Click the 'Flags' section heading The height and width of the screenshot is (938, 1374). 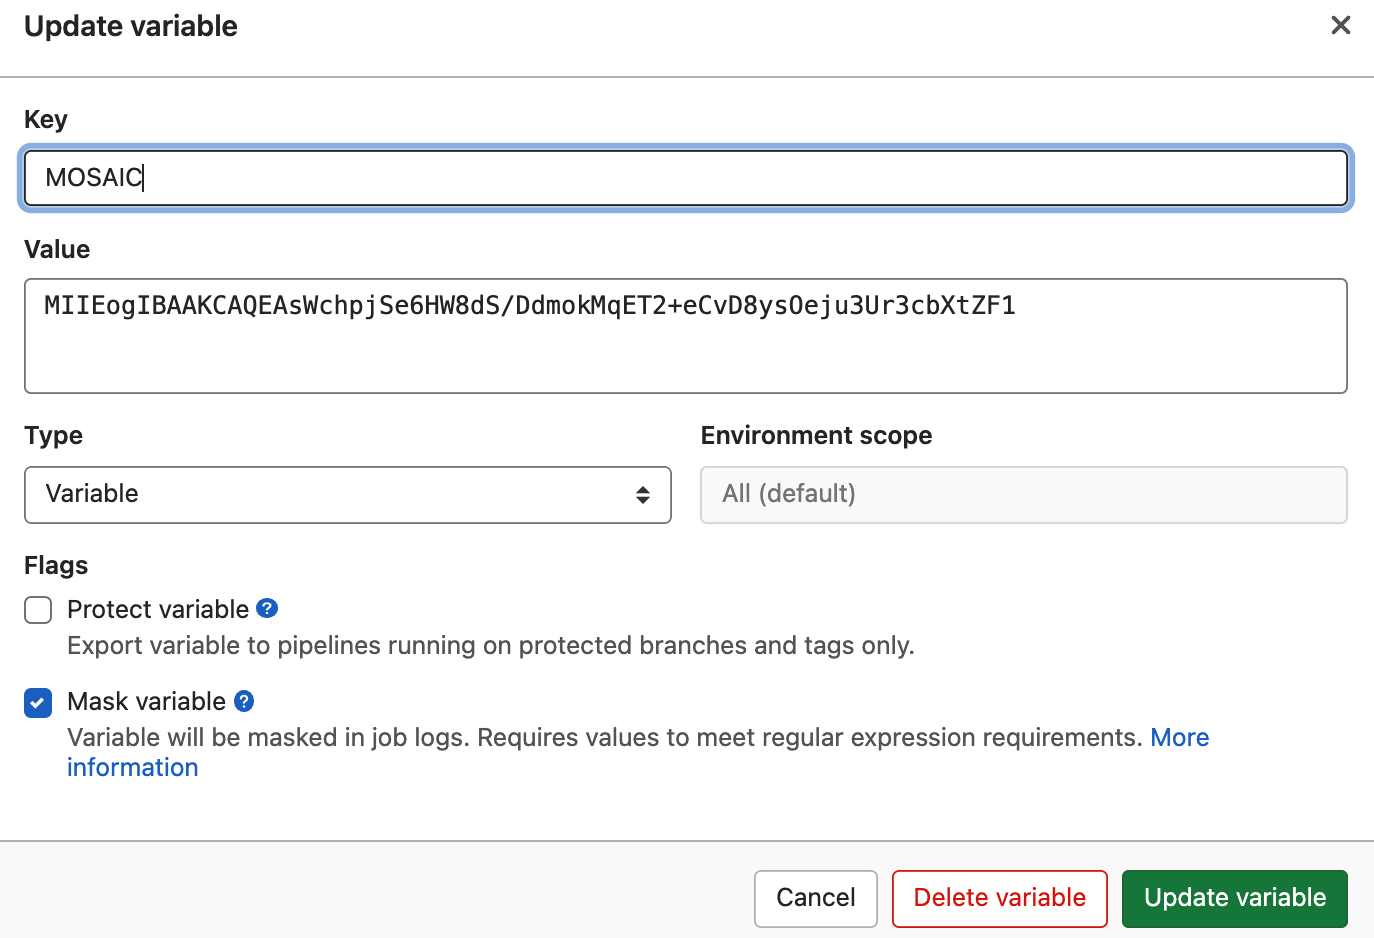(x=56, y=565)
